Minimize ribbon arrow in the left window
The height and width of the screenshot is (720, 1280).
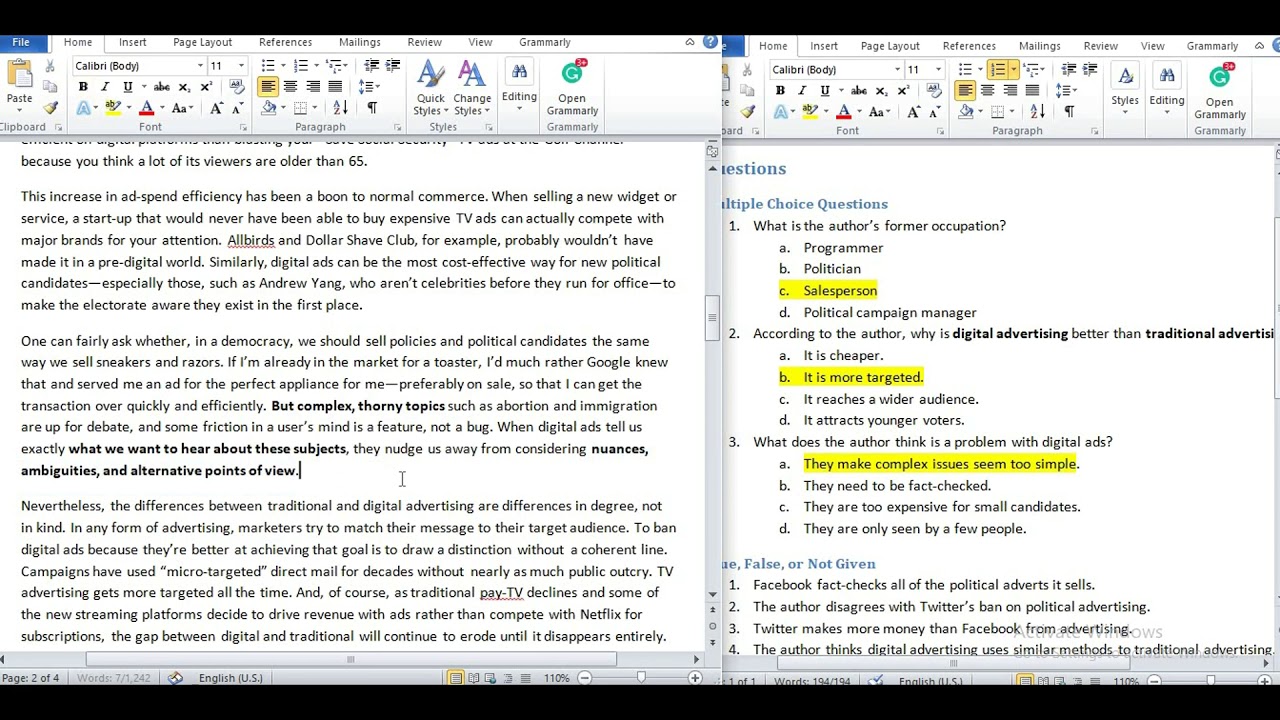coord(690,42)
